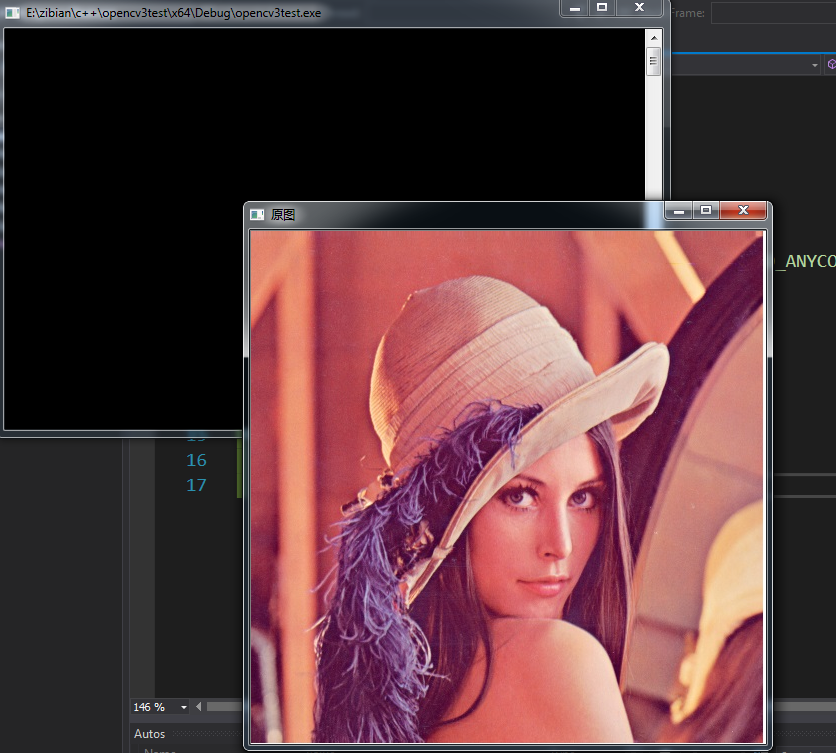Minimize the opencv3test.exe console window

tap(575, 8)
